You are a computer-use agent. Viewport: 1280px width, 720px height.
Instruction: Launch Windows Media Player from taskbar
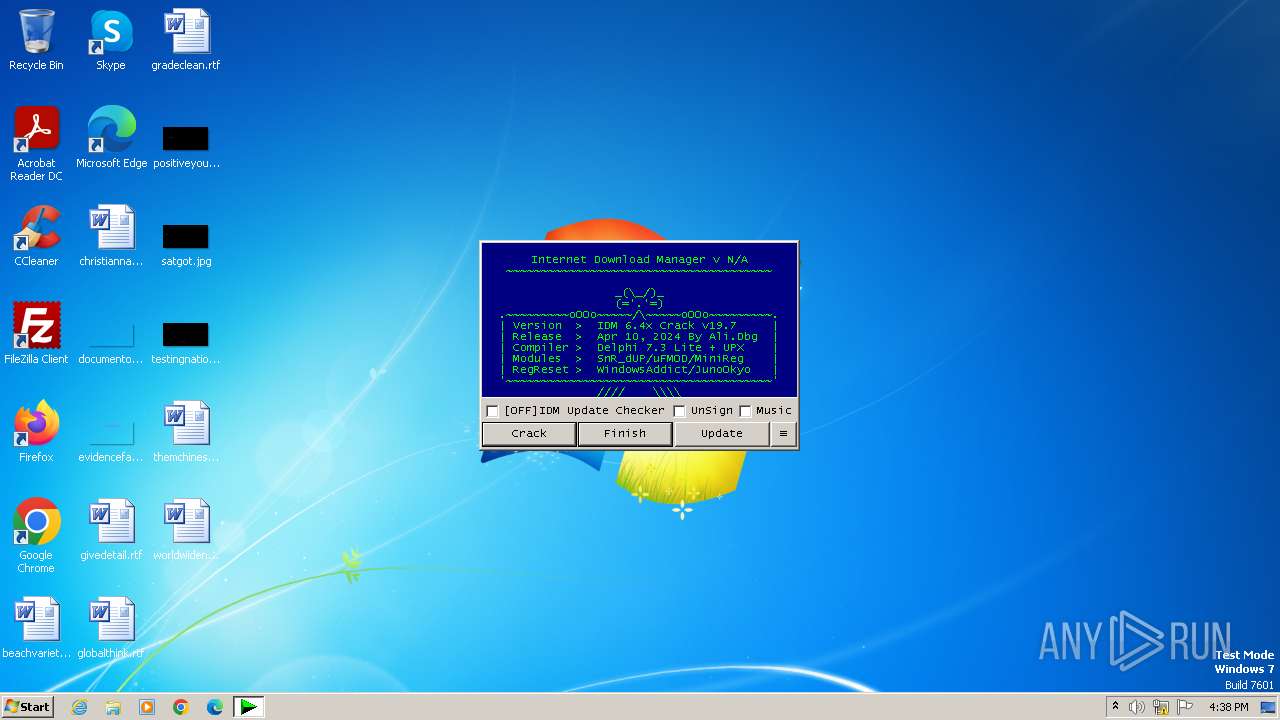[147, 707]
